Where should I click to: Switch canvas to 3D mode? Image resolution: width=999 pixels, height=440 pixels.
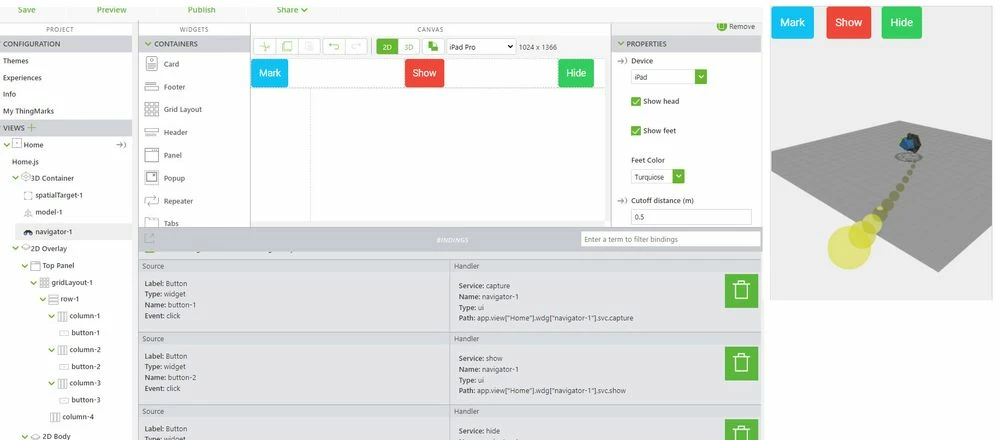coord(408,47)
